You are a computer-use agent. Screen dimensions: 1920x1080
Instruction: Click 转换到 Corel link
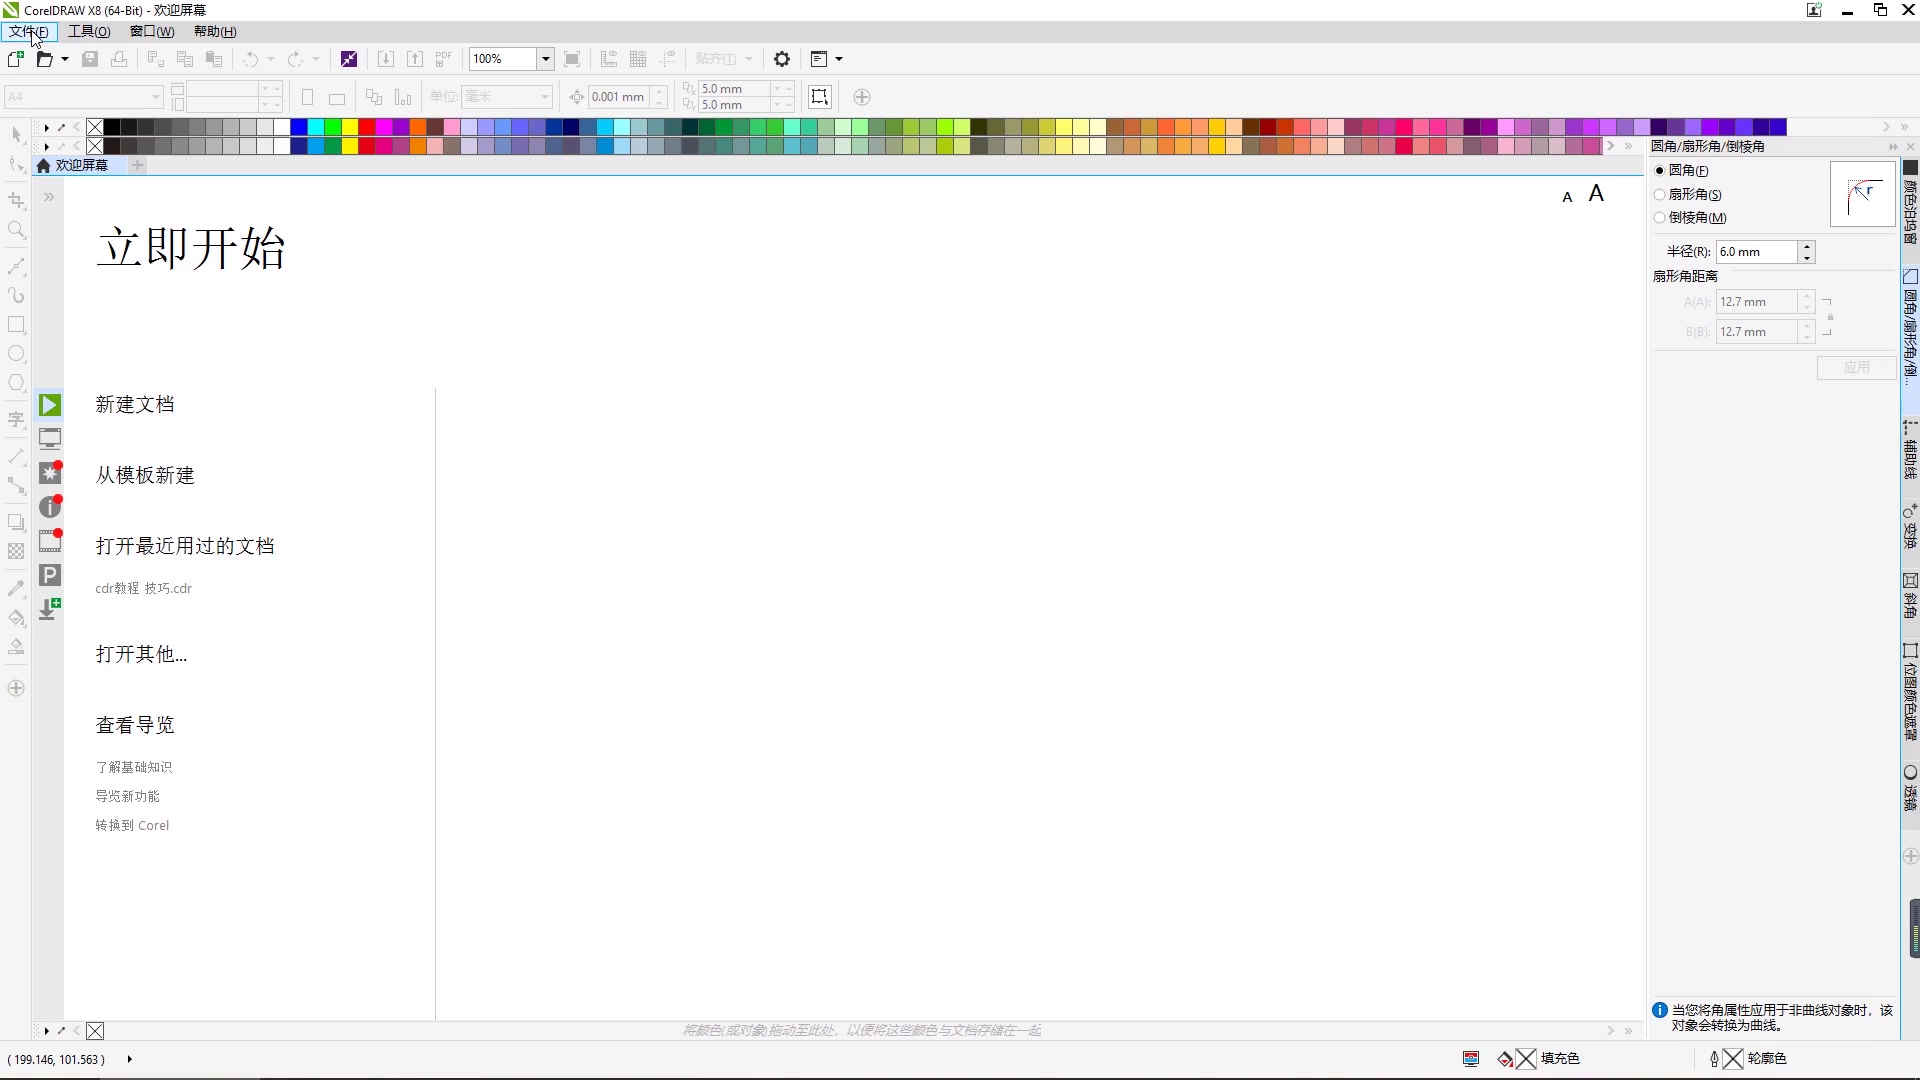click(132, 825)
